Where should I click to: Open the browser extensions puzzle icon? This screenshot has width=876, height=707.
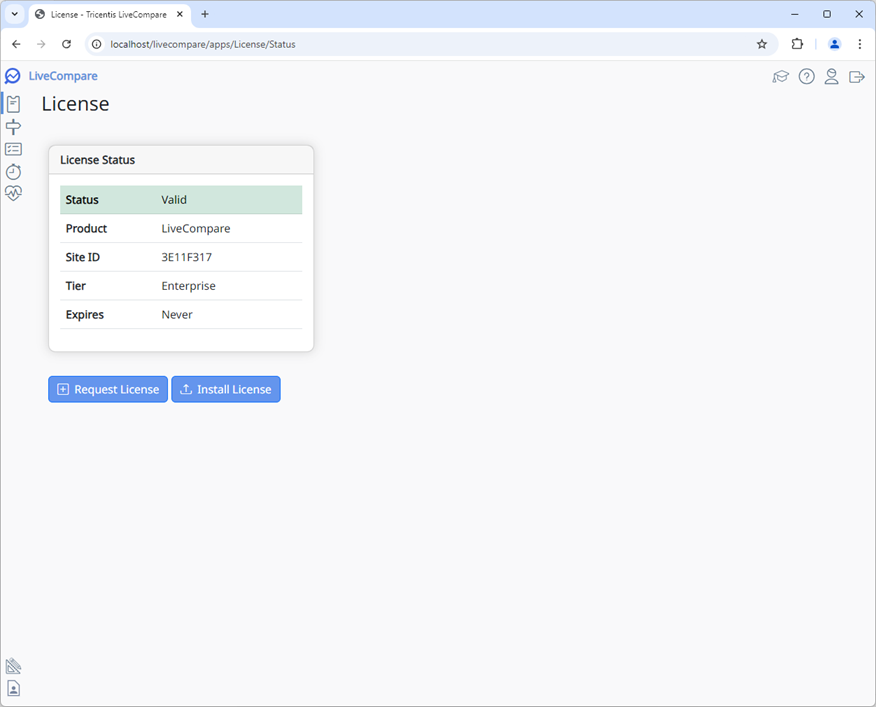pyautogui.click(x=797, y=44)
